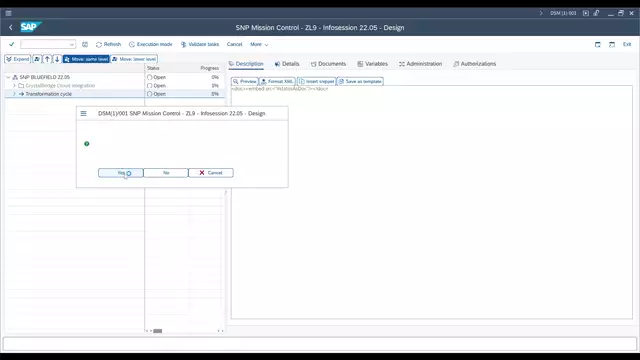
Task: Click inside the description XML editor
Action: click(x=431, y=202)
